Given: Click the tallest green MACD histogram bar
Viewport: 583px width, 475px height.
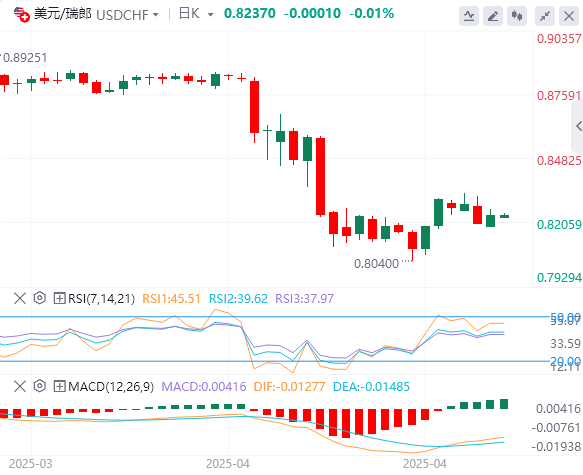Looking at the screenshot, I should [504, 404].
